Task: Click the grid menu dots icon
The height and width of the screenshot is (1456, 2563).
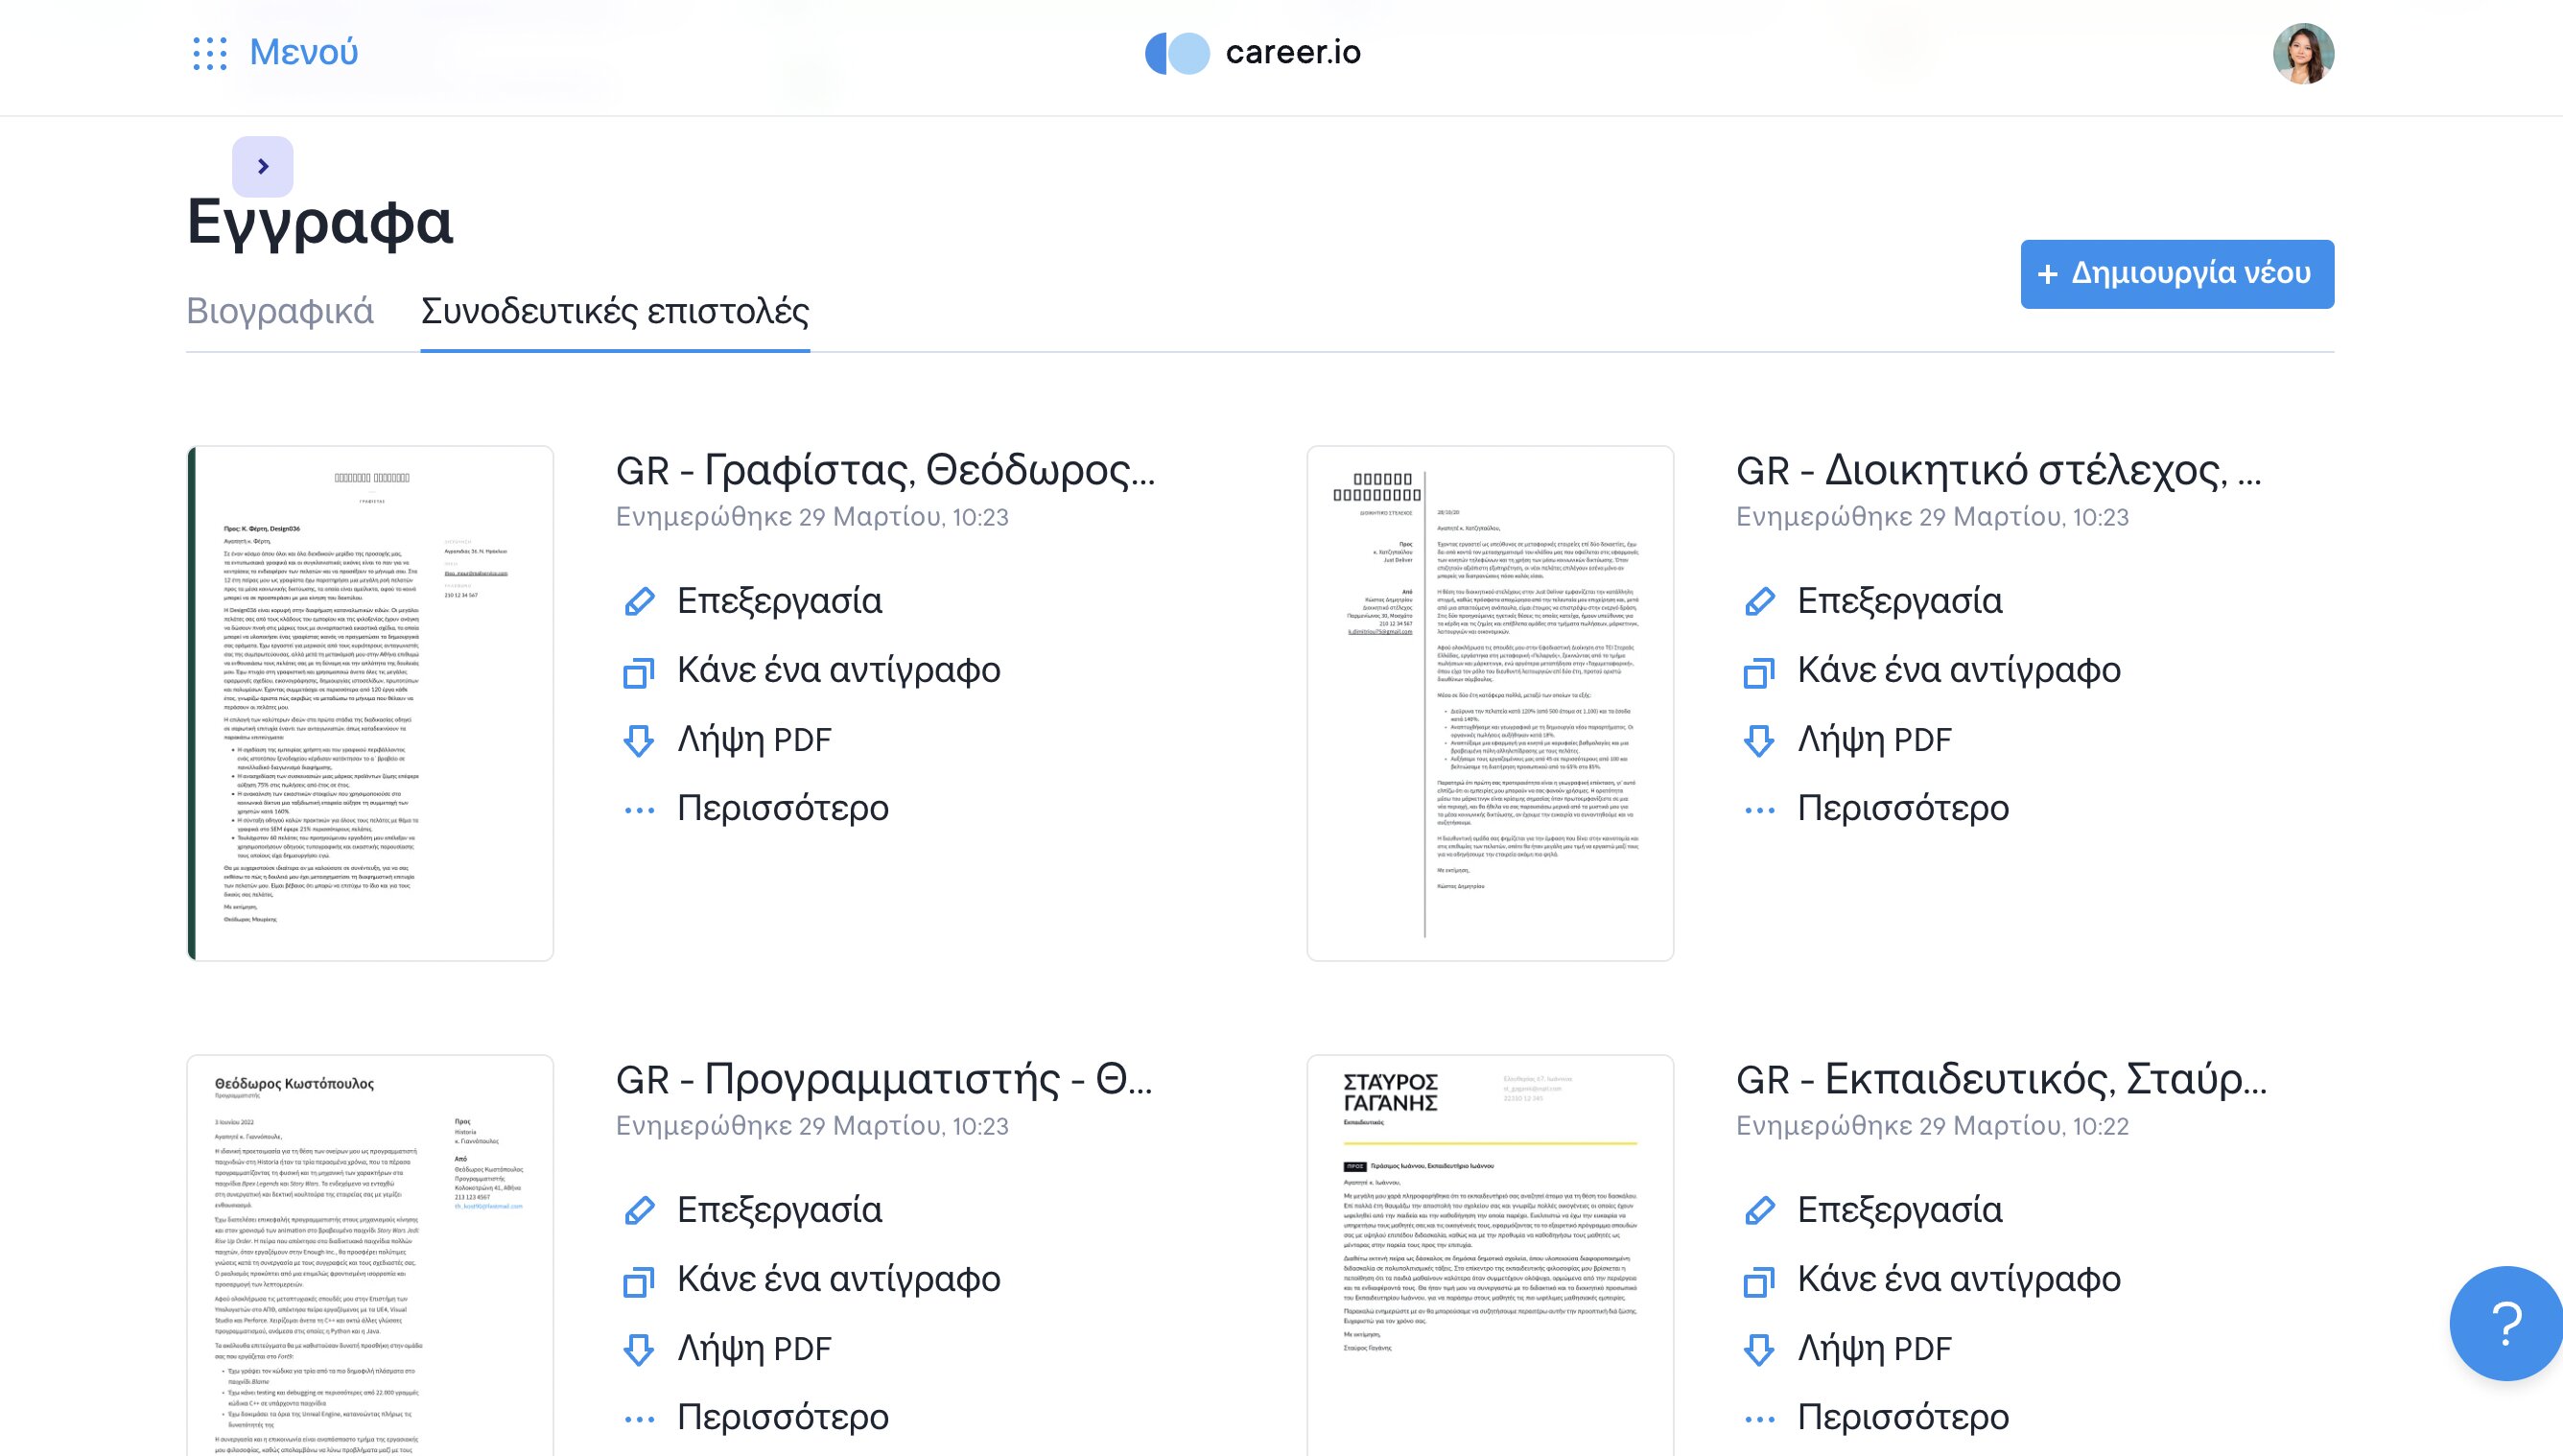Action: click(210, 53)
